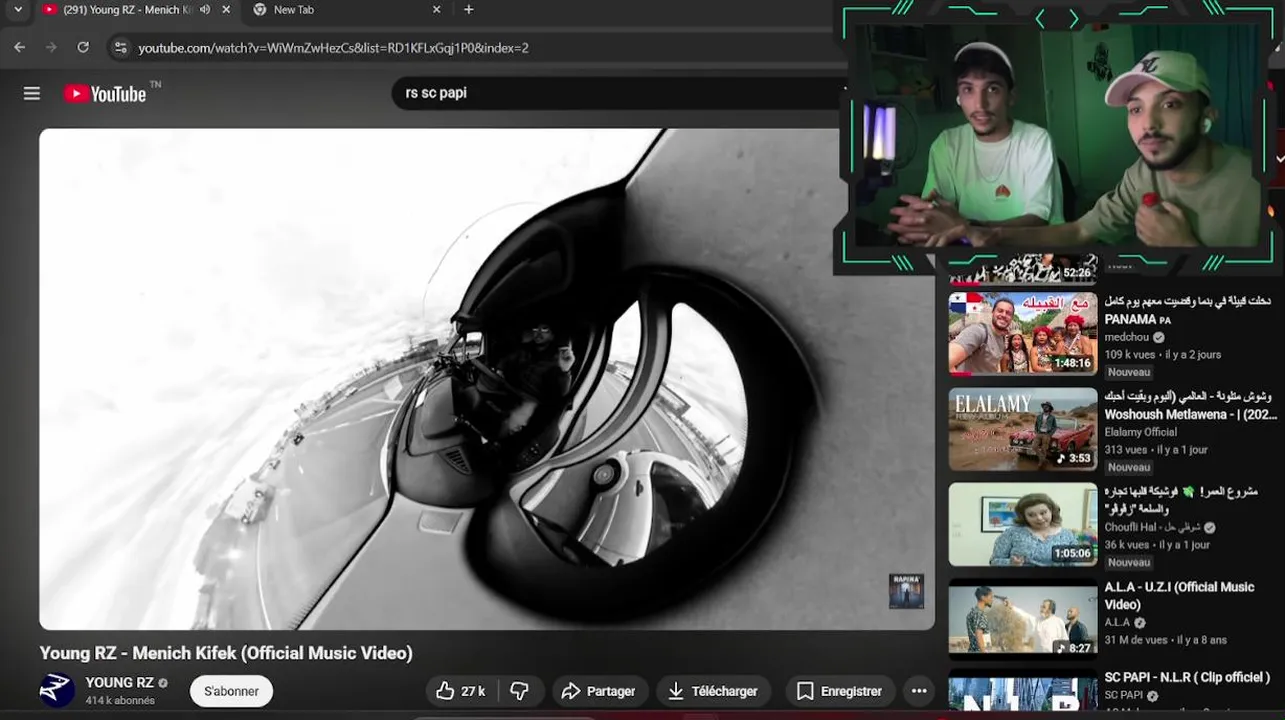Open a new browser tab with plus

[469, 10]
